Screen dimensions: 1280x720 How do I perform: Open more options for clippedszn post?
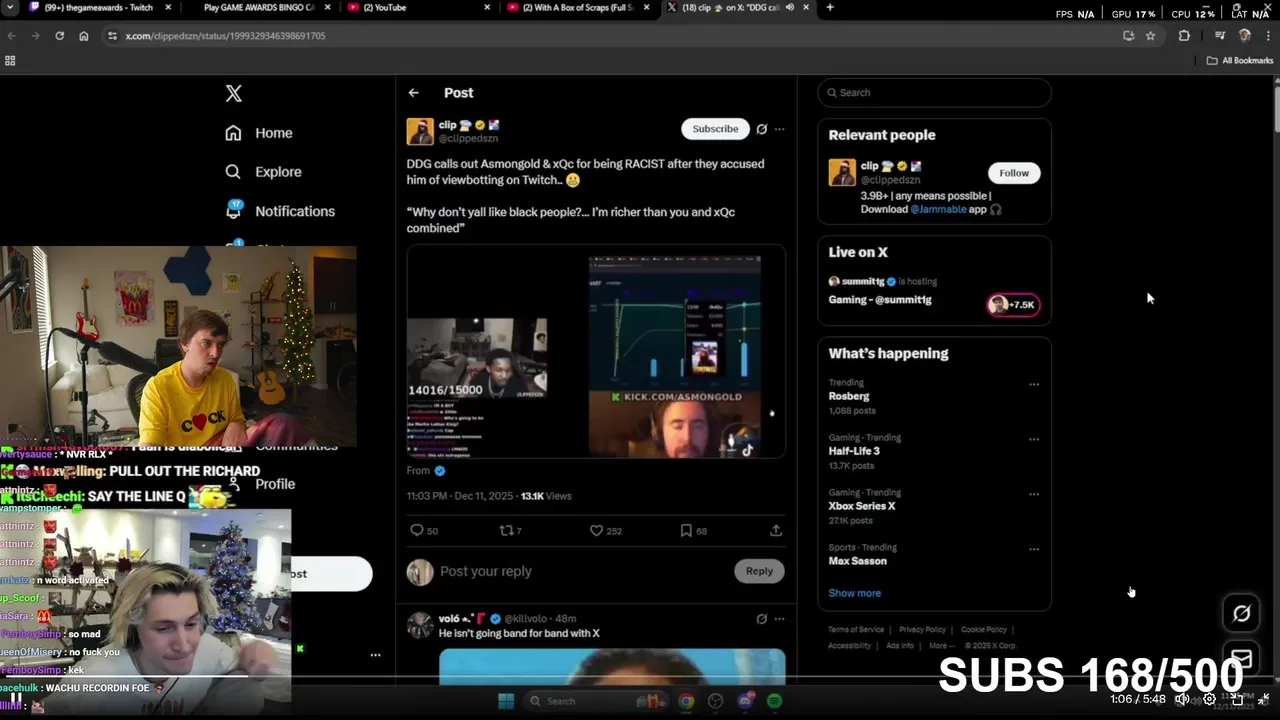click(x=779, y=129)
